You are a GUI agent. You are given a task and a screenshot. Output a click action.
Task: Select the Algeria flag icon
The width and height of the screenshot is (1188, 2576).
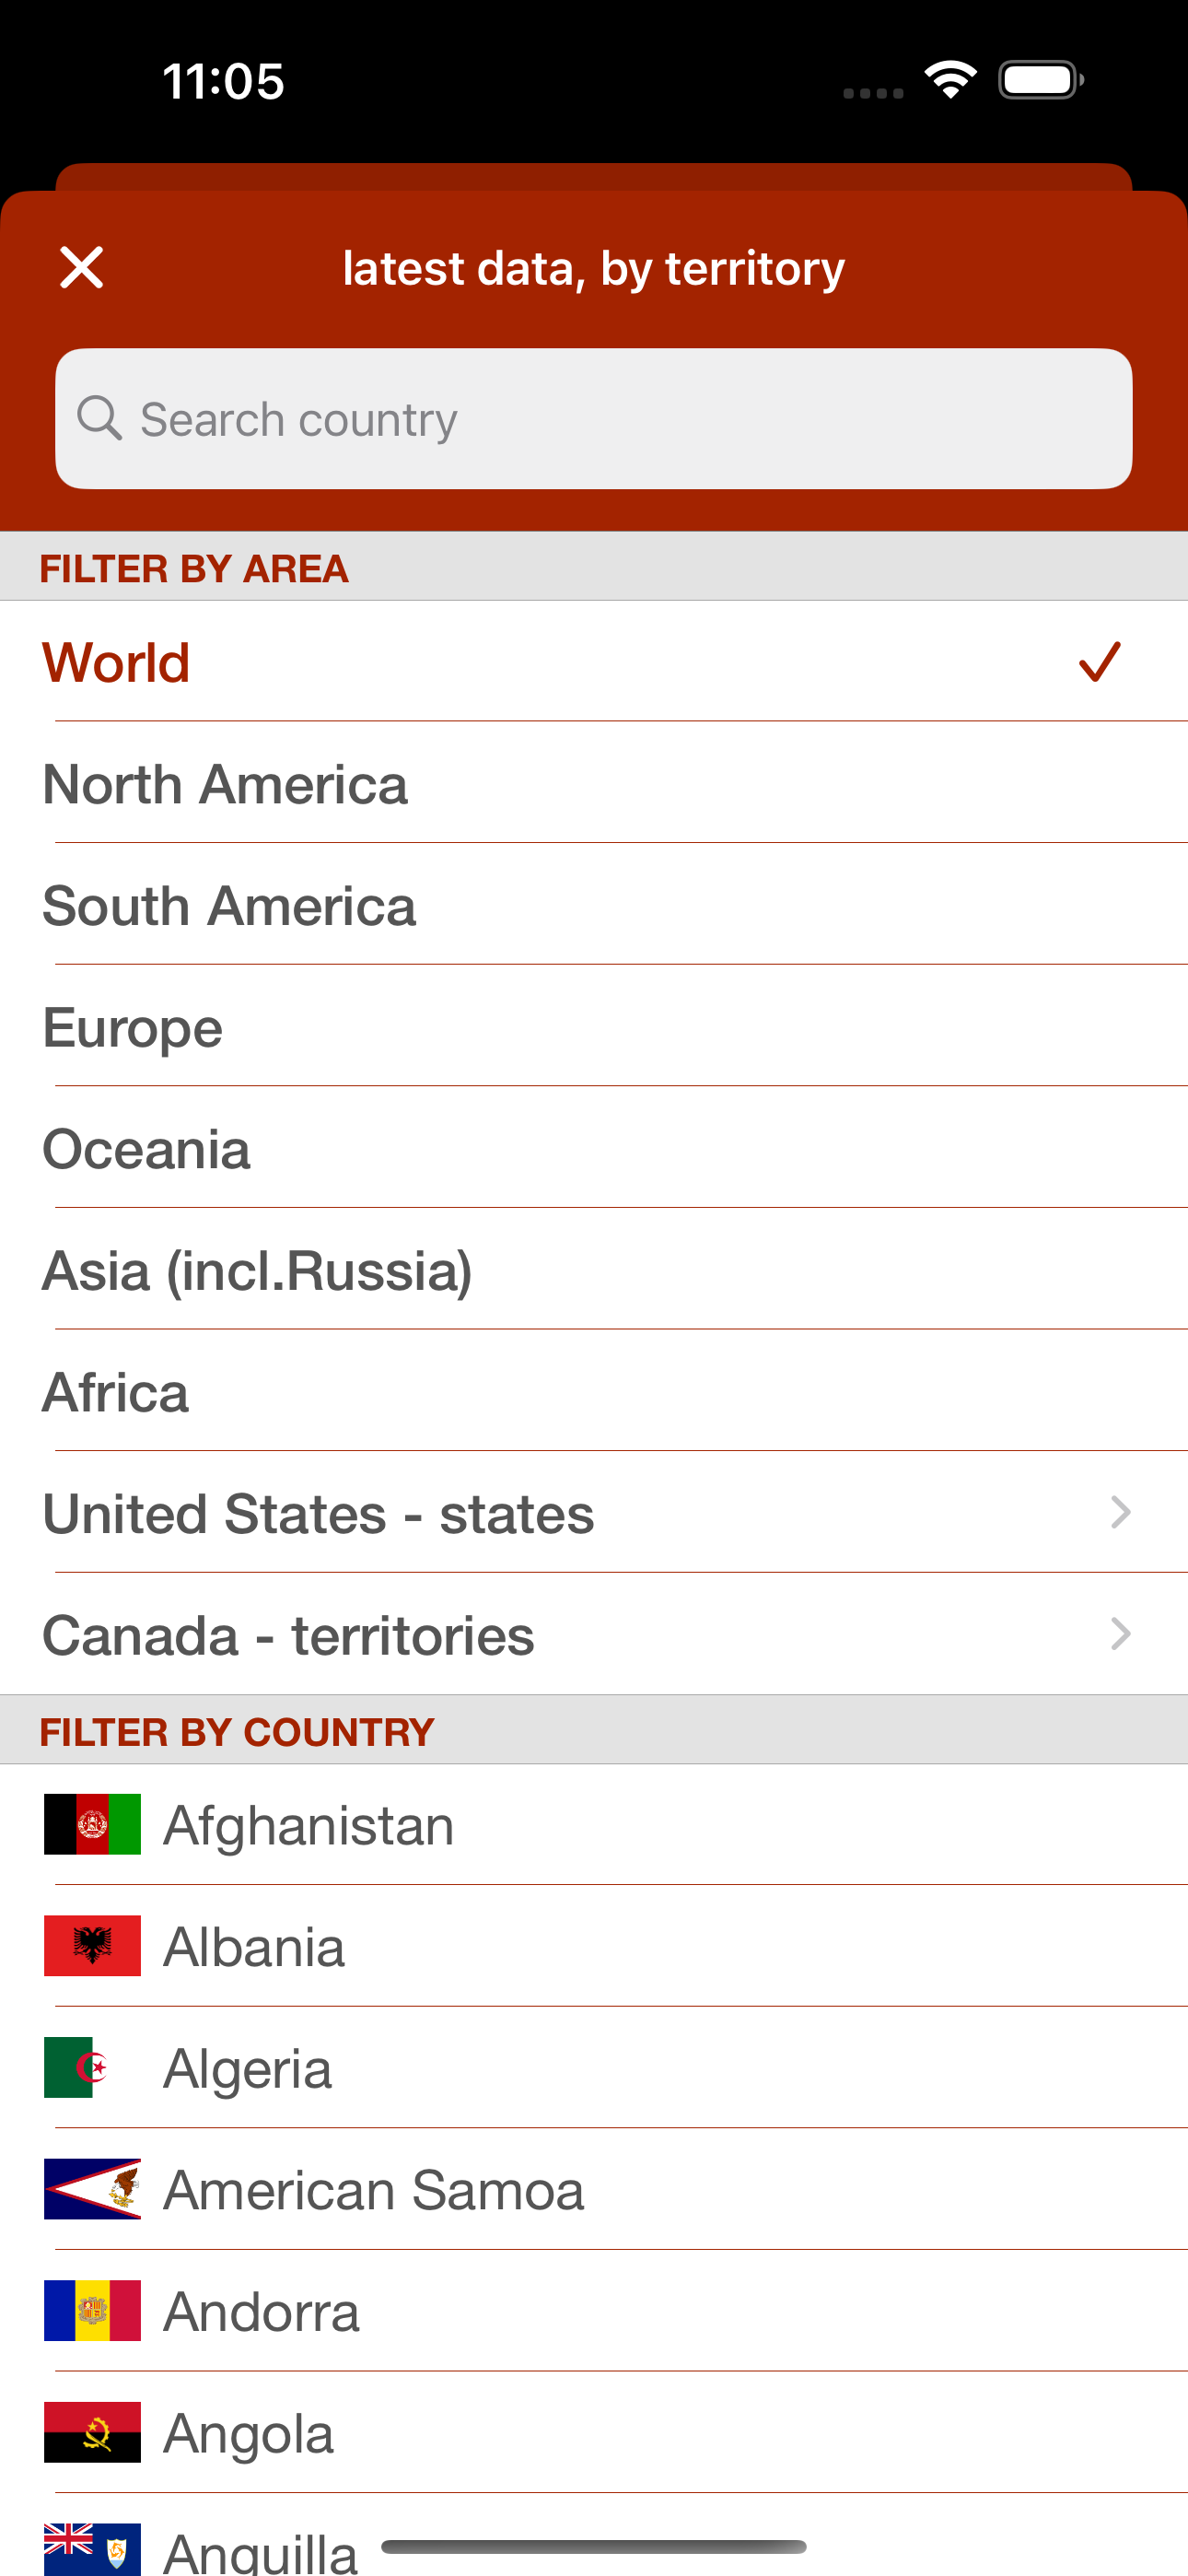coord(92,2068)
